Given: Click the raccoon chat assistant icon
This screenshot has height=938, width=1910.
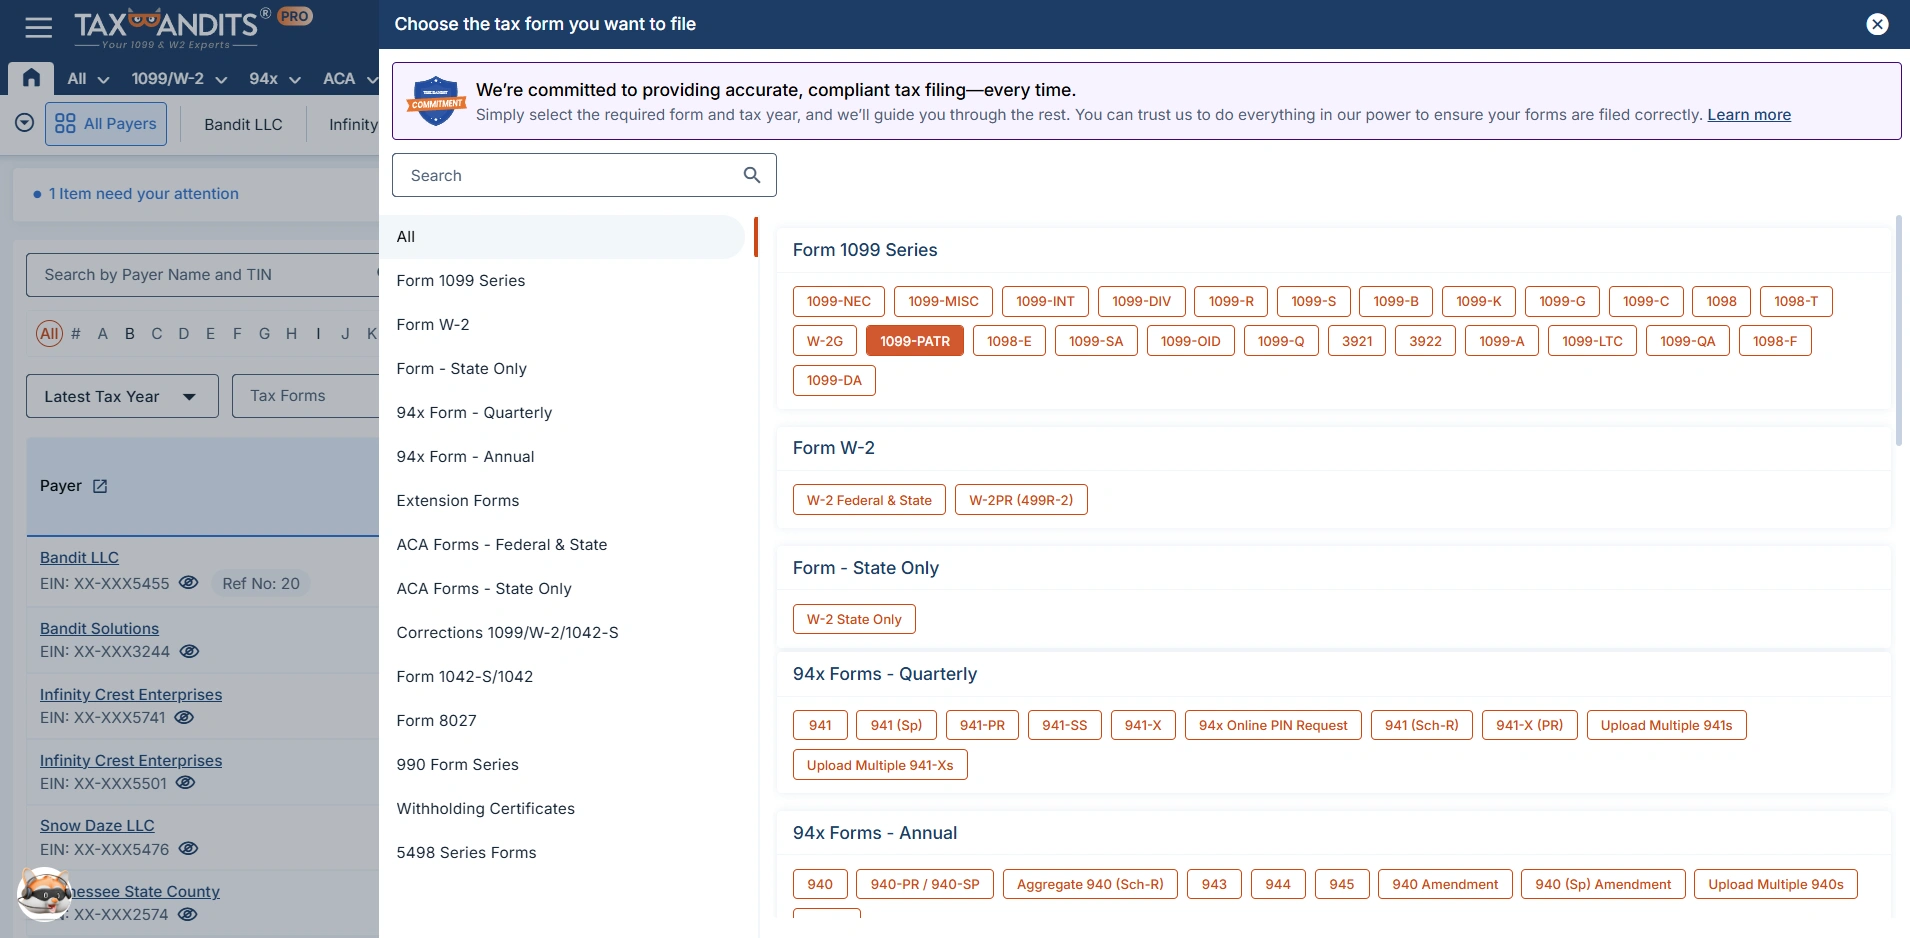Looking at the screenshot, I should click(44, 894).
